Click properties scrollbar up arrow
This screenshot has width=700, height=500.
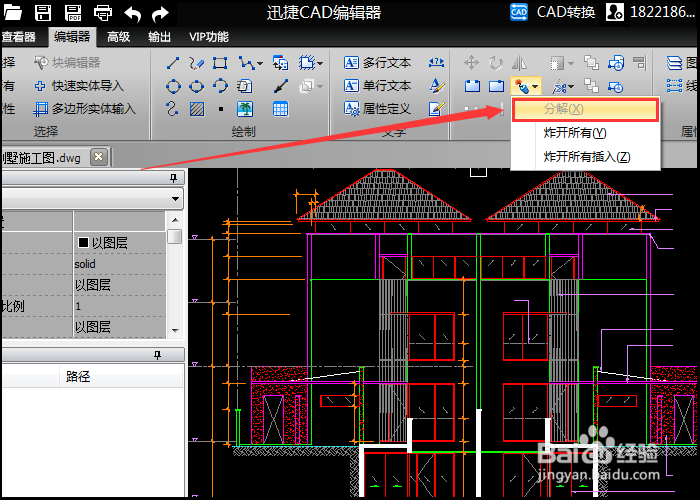175,220
